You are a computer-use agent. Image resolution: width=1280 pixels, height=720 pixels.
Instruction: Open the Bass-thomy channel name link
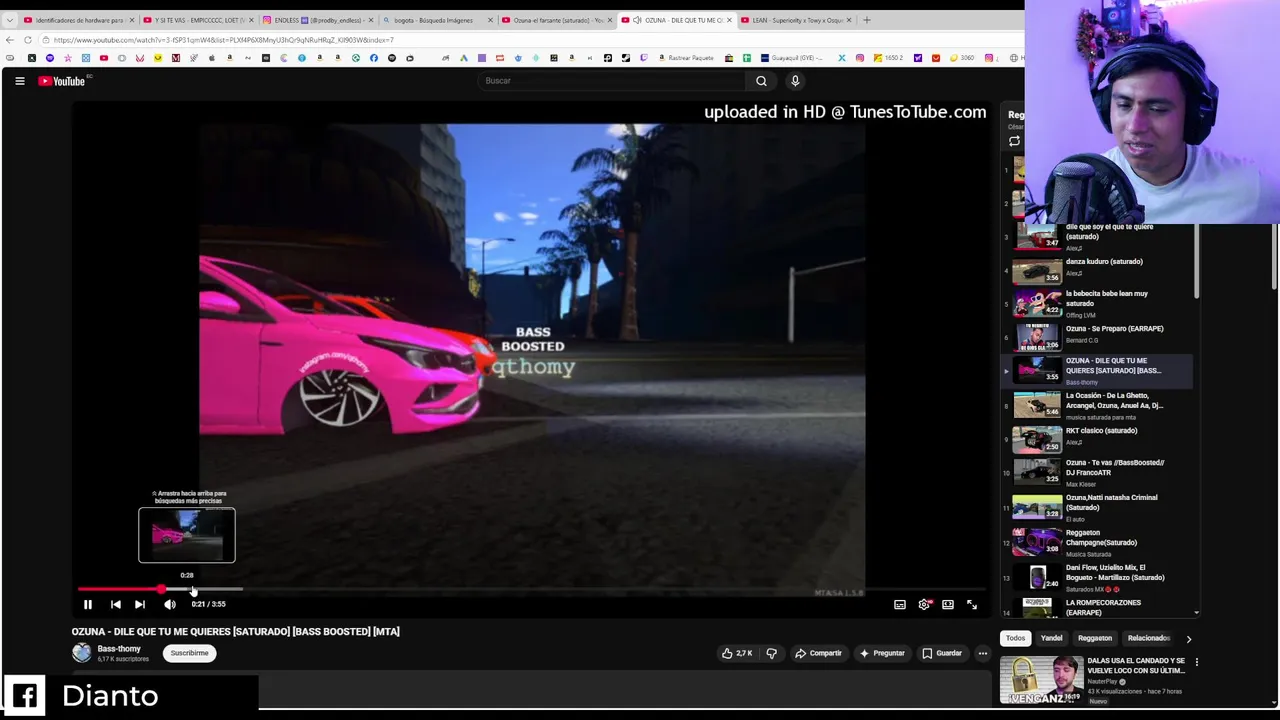coord(119,649)
